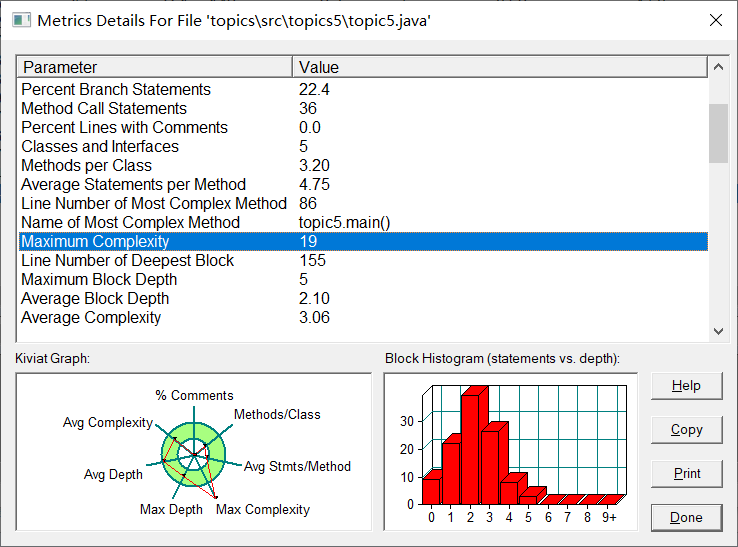
Task: Select the Average Block Depth row
Action: [362, 298]
